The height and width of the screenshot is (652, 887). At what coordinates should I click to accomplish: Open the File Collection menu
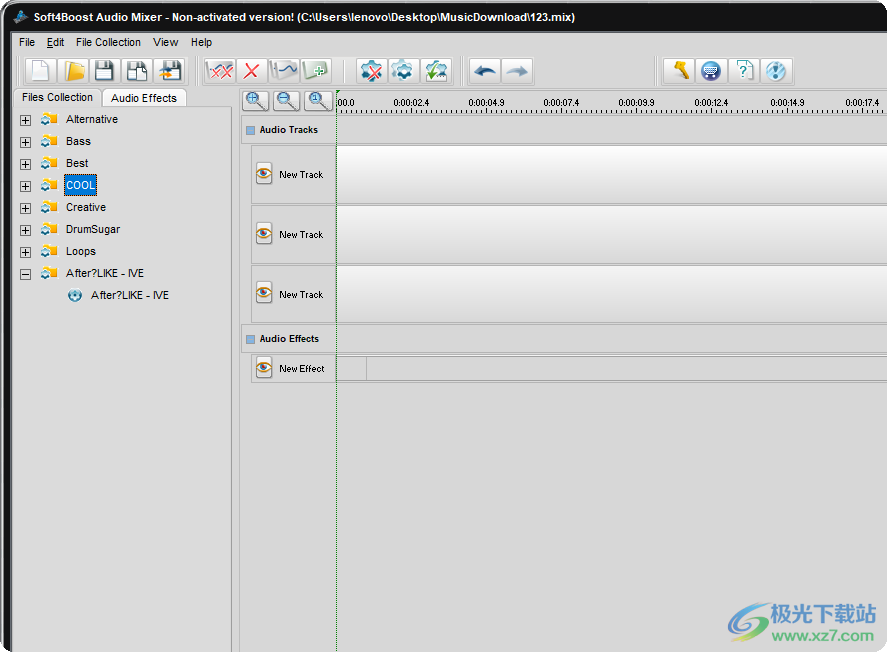[x=108, y=42]
